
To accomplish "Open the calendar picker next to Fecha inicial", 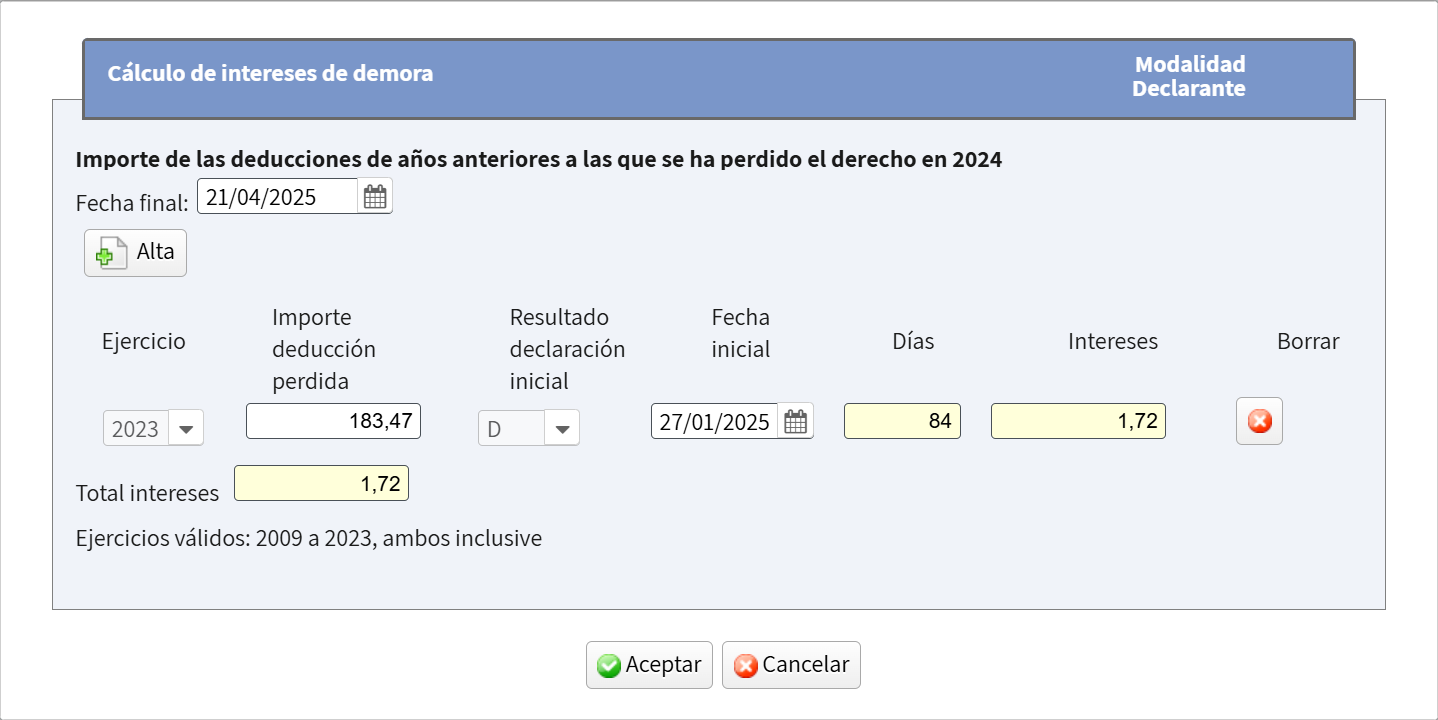I will (x=795, y=421).
